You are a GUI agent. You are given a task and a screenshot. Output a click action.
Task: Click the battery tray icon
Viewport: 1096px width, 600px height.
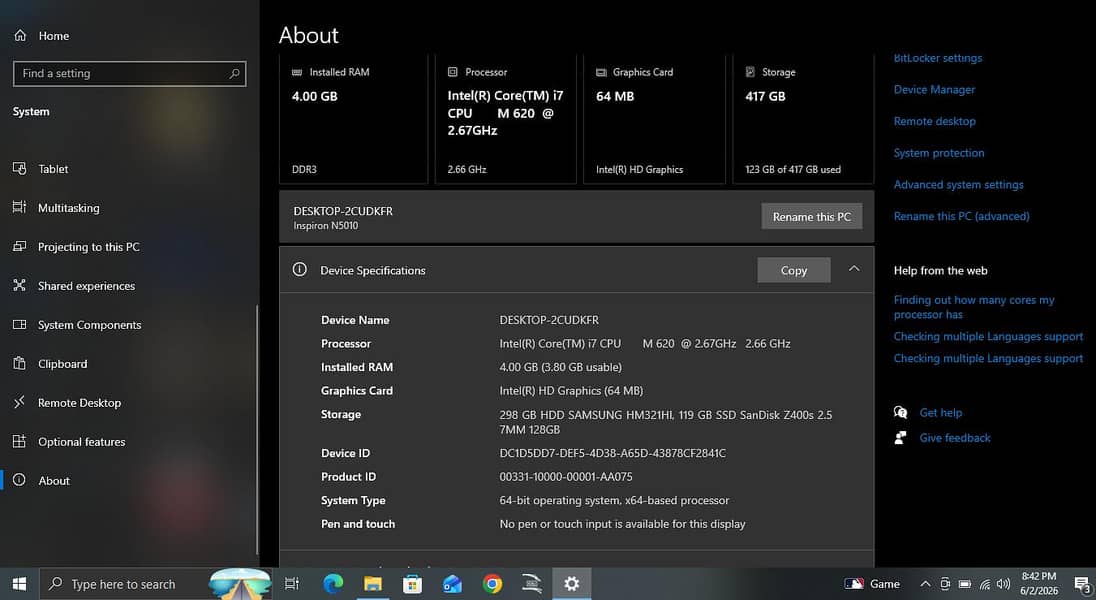coord(965,584)
